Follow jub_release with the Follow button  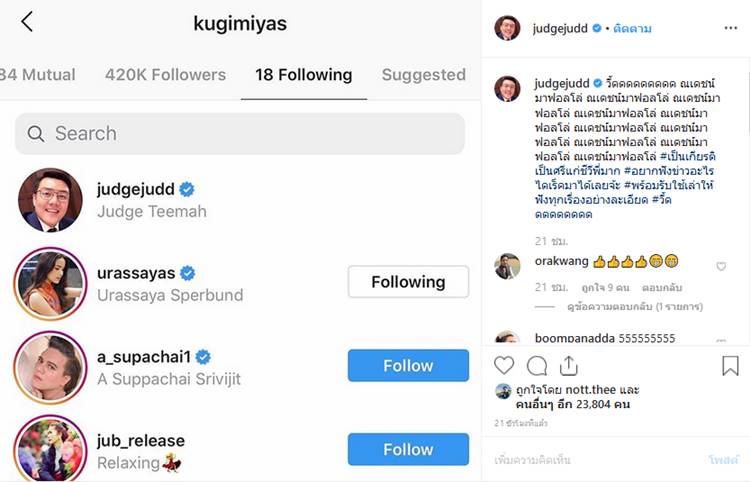point(408,449)
